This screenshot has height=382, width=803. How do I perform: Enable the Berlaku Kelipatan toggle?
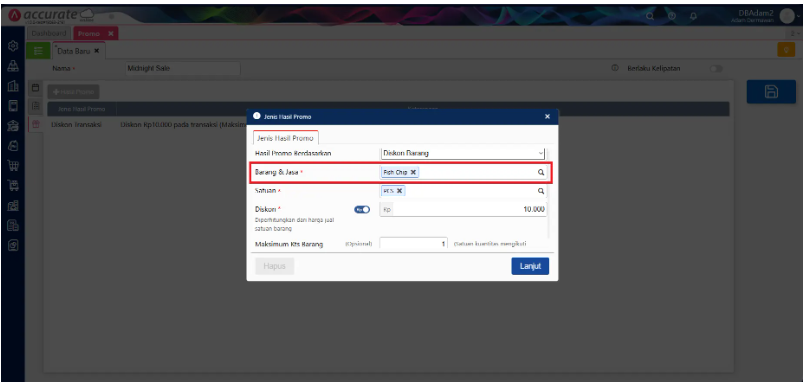716,69
